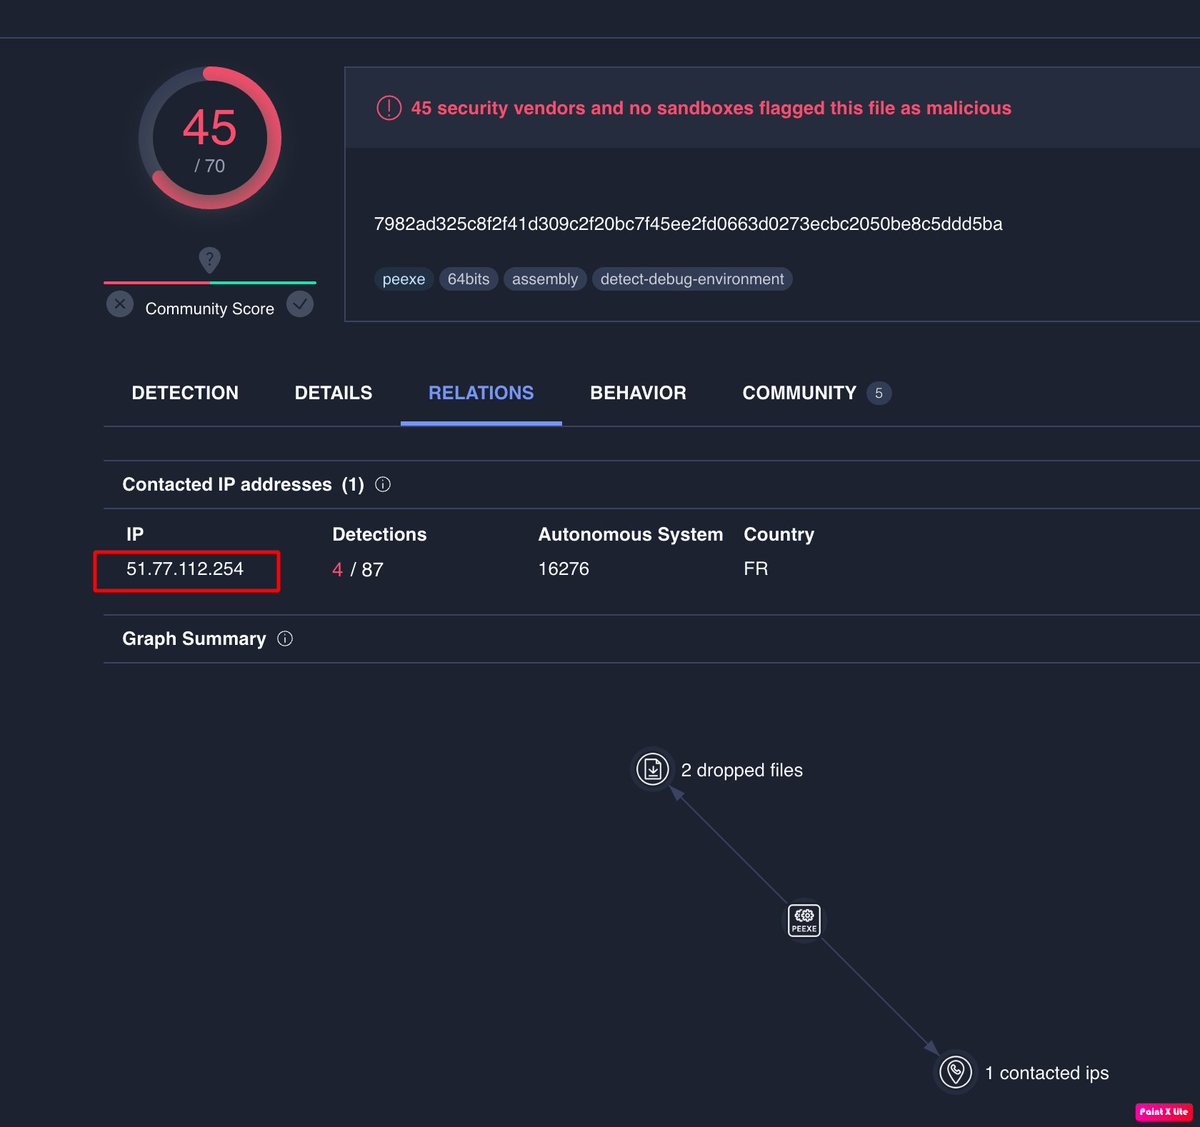
Task: Click the '2 dropped files' label
Action: coord(742,770)
